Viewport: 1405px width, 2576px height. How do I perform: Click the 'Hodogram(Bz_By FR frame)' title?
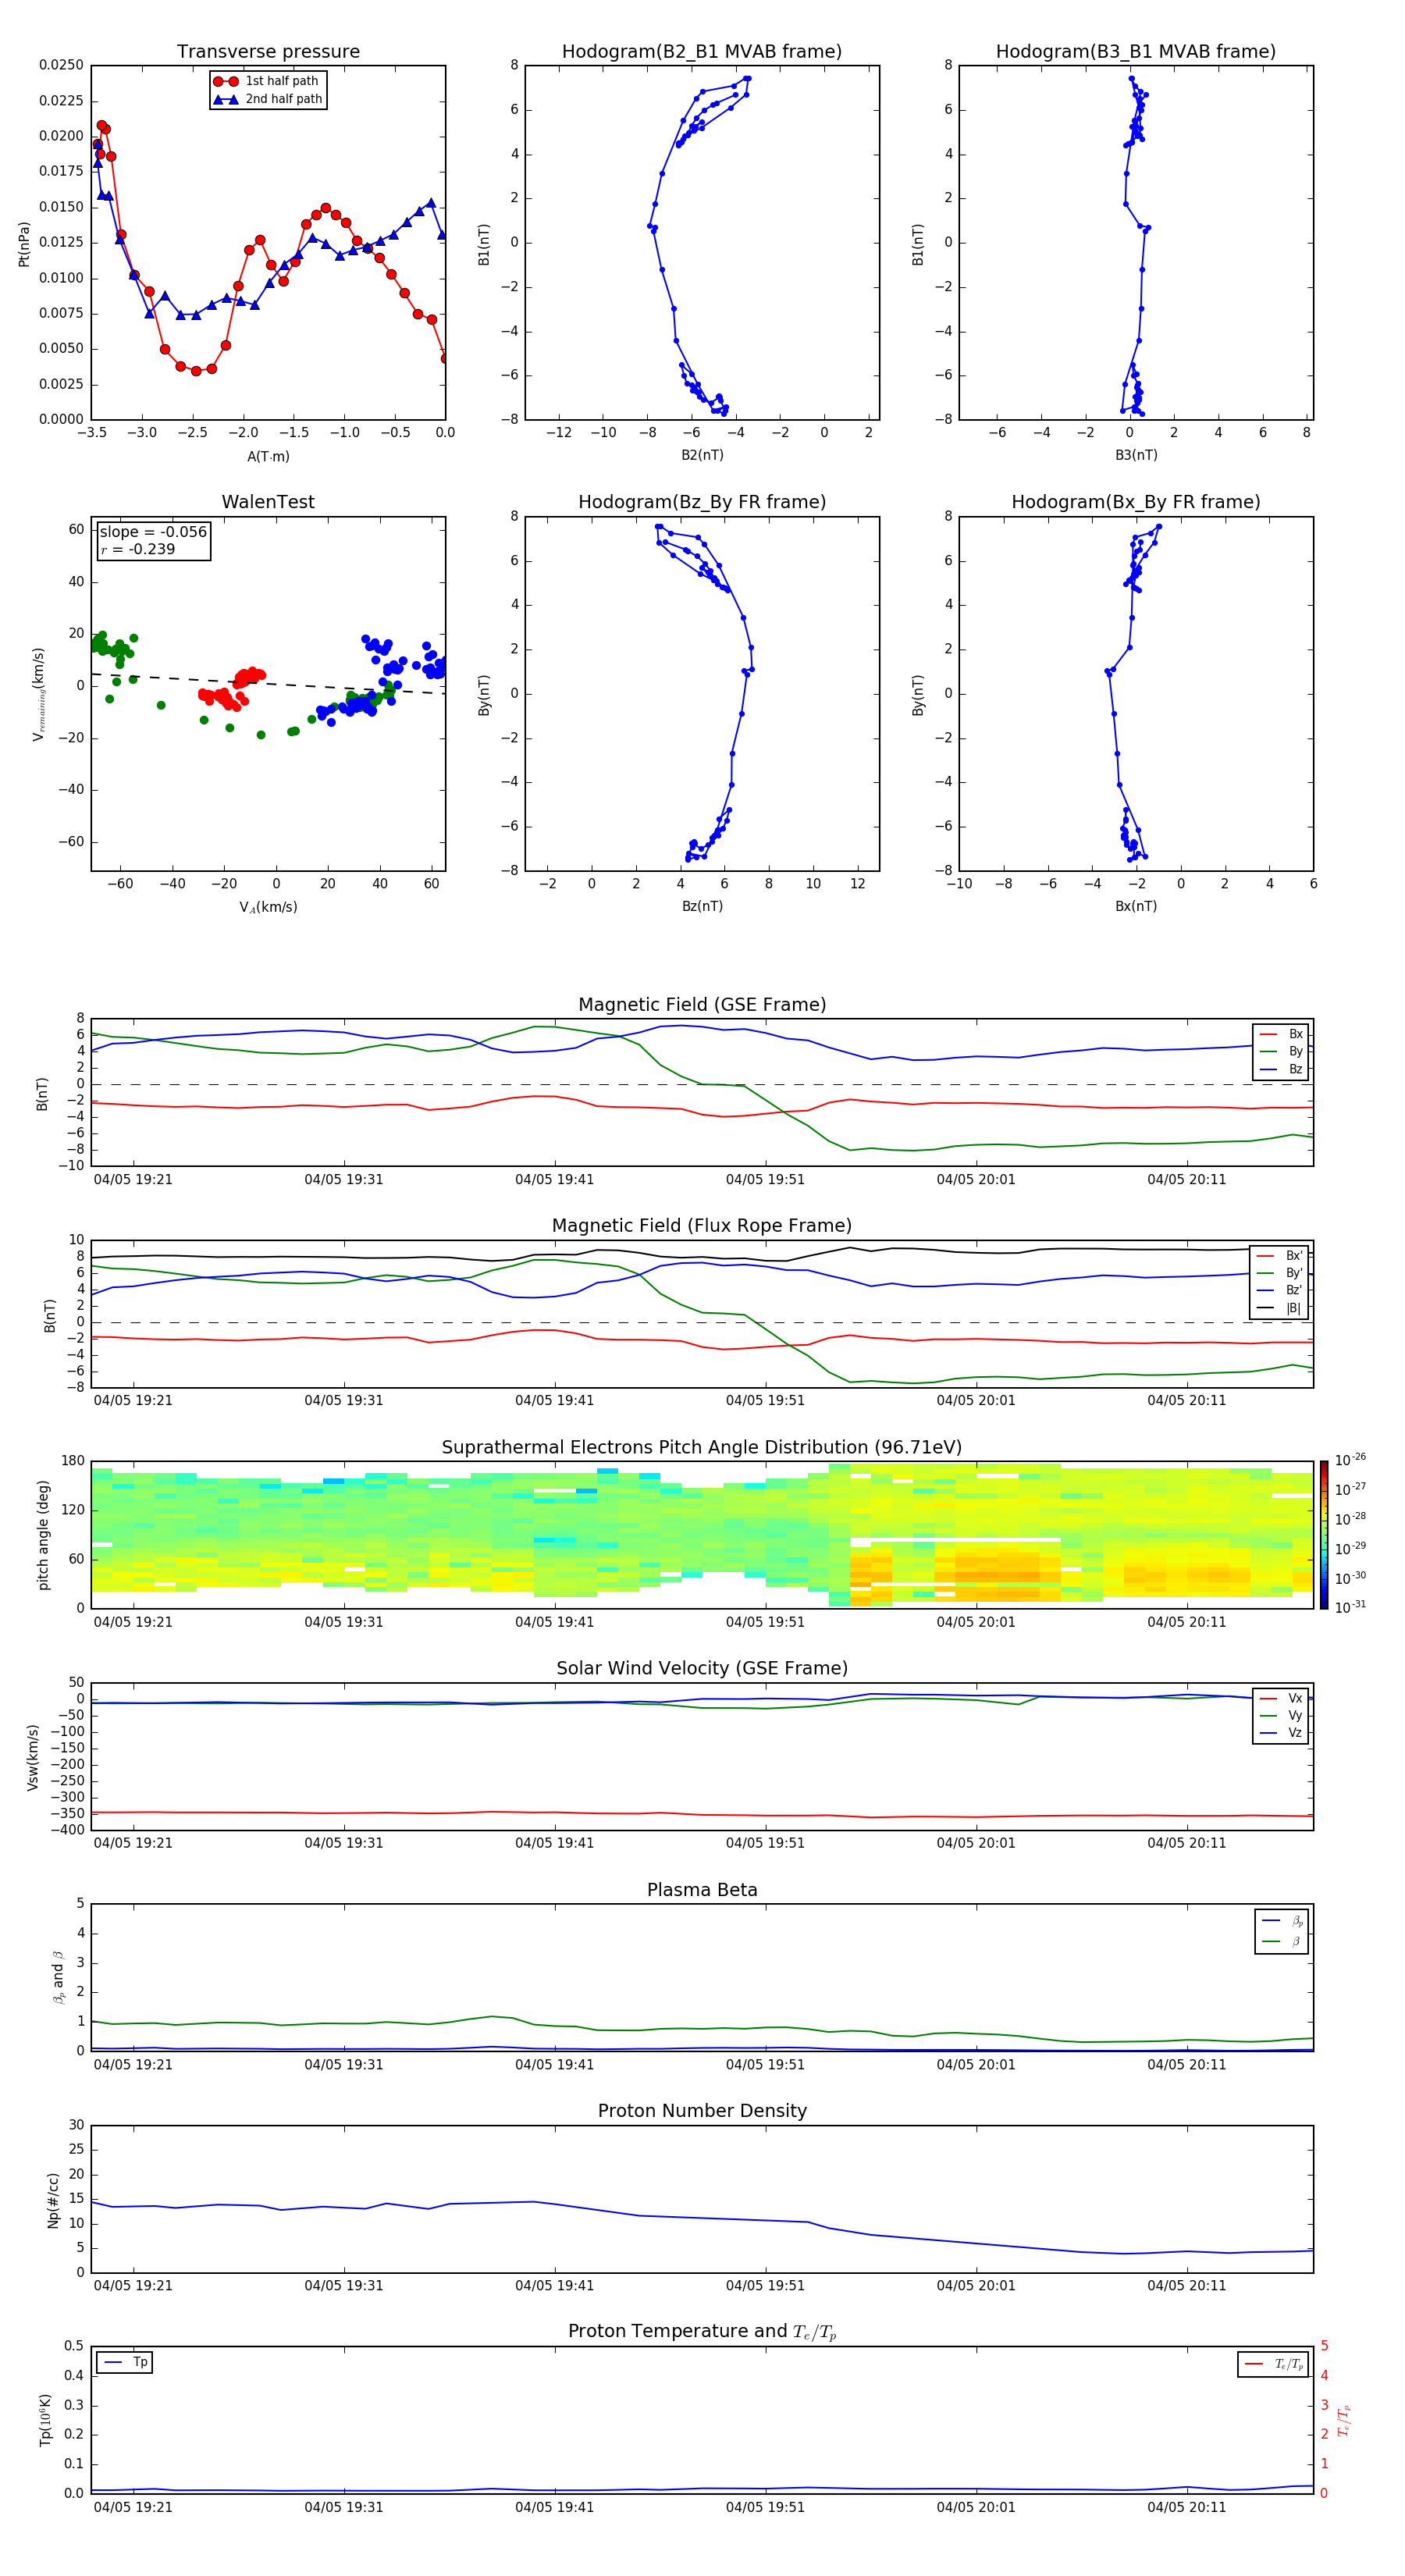(x=702, y=502)
